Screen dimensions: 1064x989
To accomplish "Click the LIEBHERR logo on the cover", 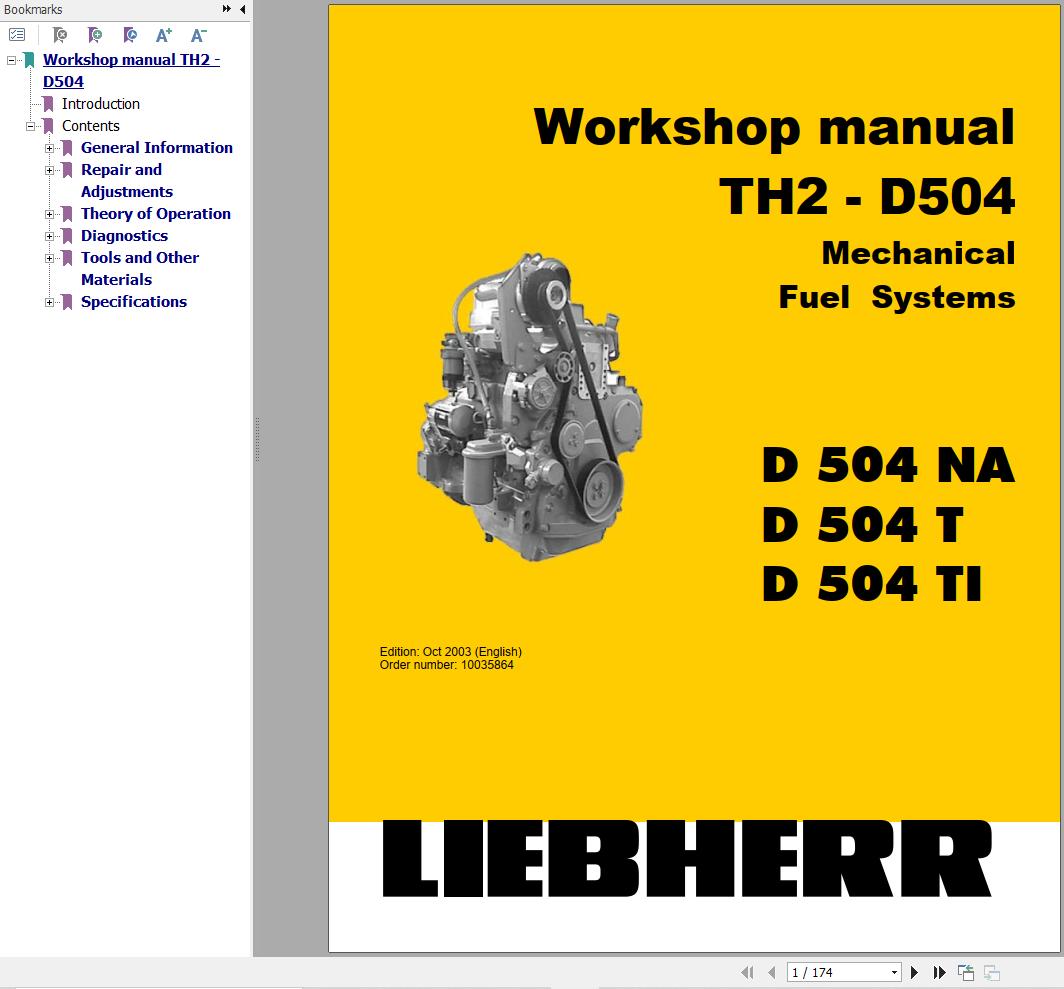I will pyautogui.click(x=687, y=859).
